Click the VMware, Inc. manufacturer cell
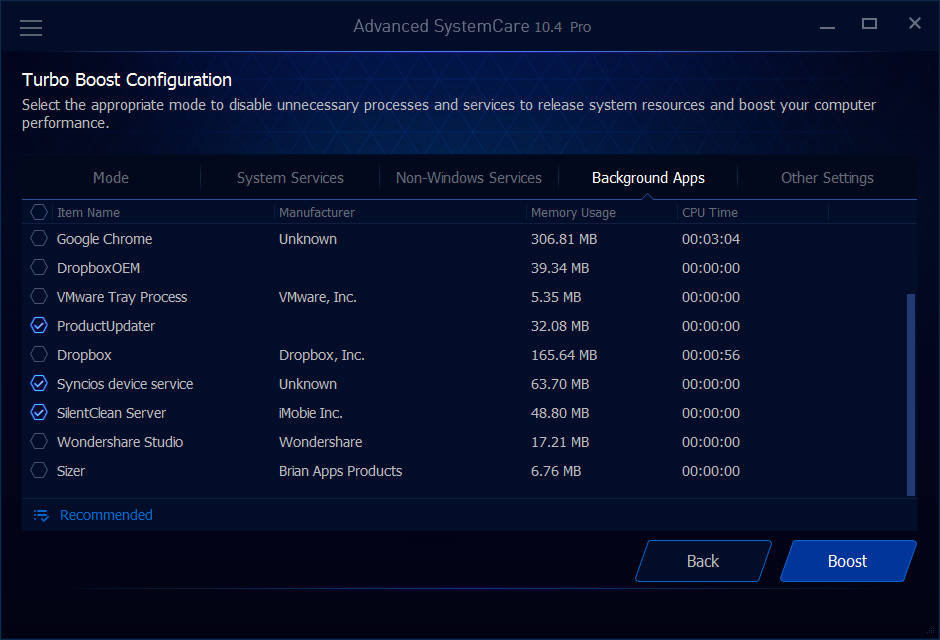The width and height of the screenshot is (940, 640). tap(318, 297)
